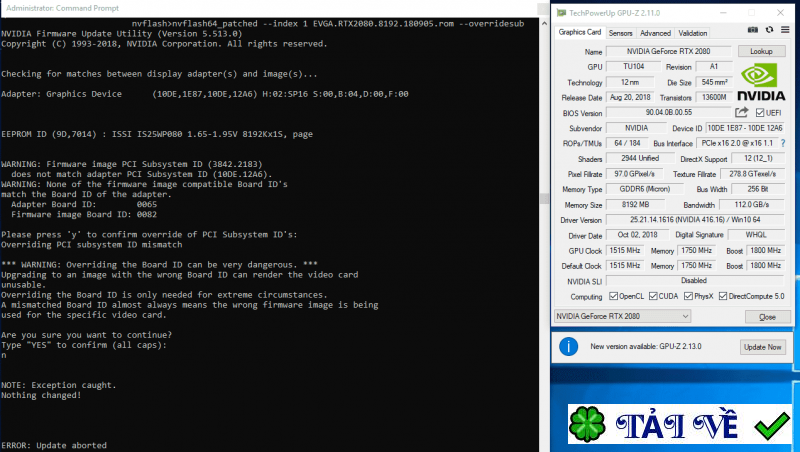This screenshot has height=452, width=800.
Task: Click the NVIDIA SLI field showing Disabled
Action: pos(695,281)
